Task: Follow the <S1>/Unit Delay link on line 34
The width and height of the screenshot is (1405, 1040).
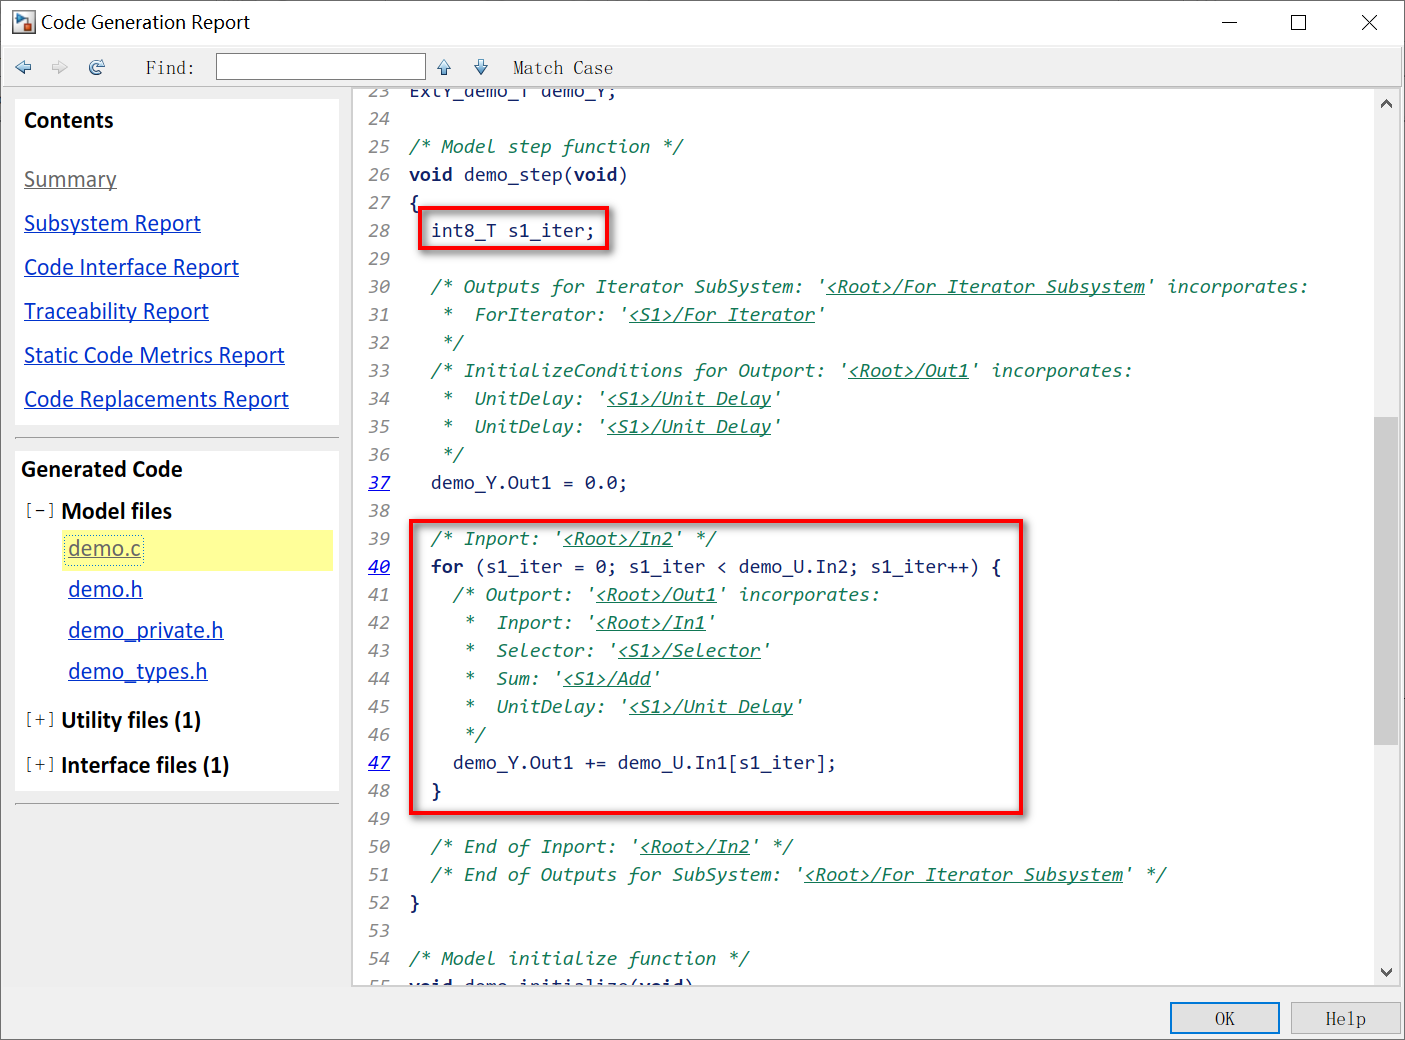Action: click(x=689, y=399)
